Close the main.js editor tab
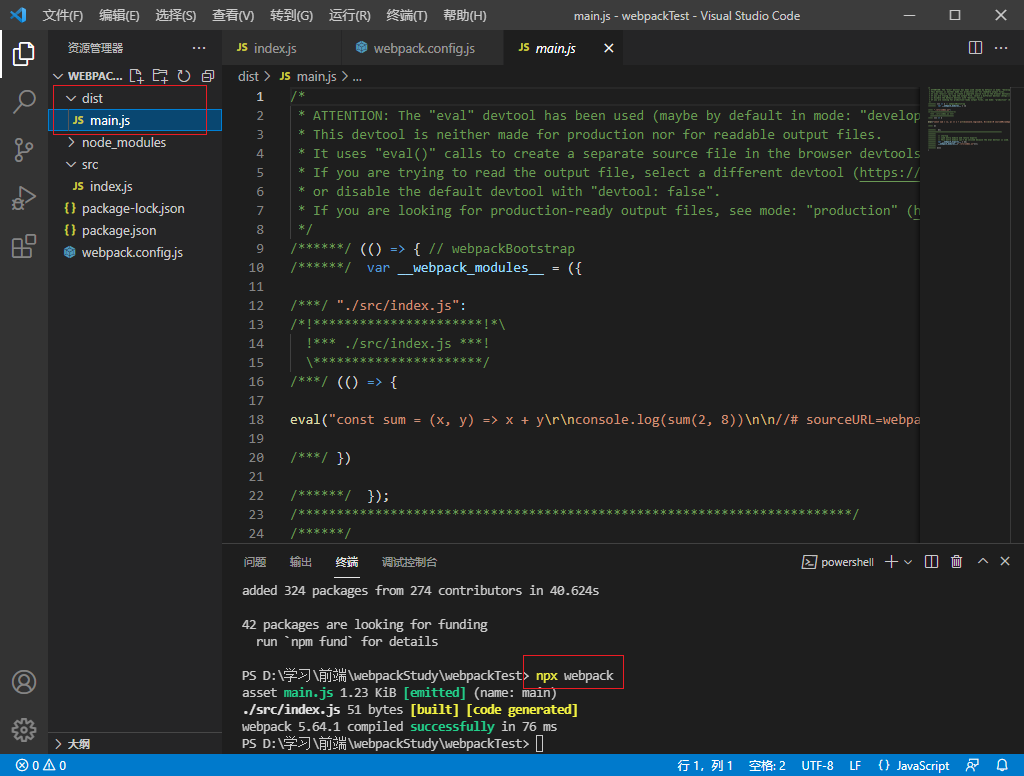Viewport: 1024px width, 776px height. pos(609,48)
